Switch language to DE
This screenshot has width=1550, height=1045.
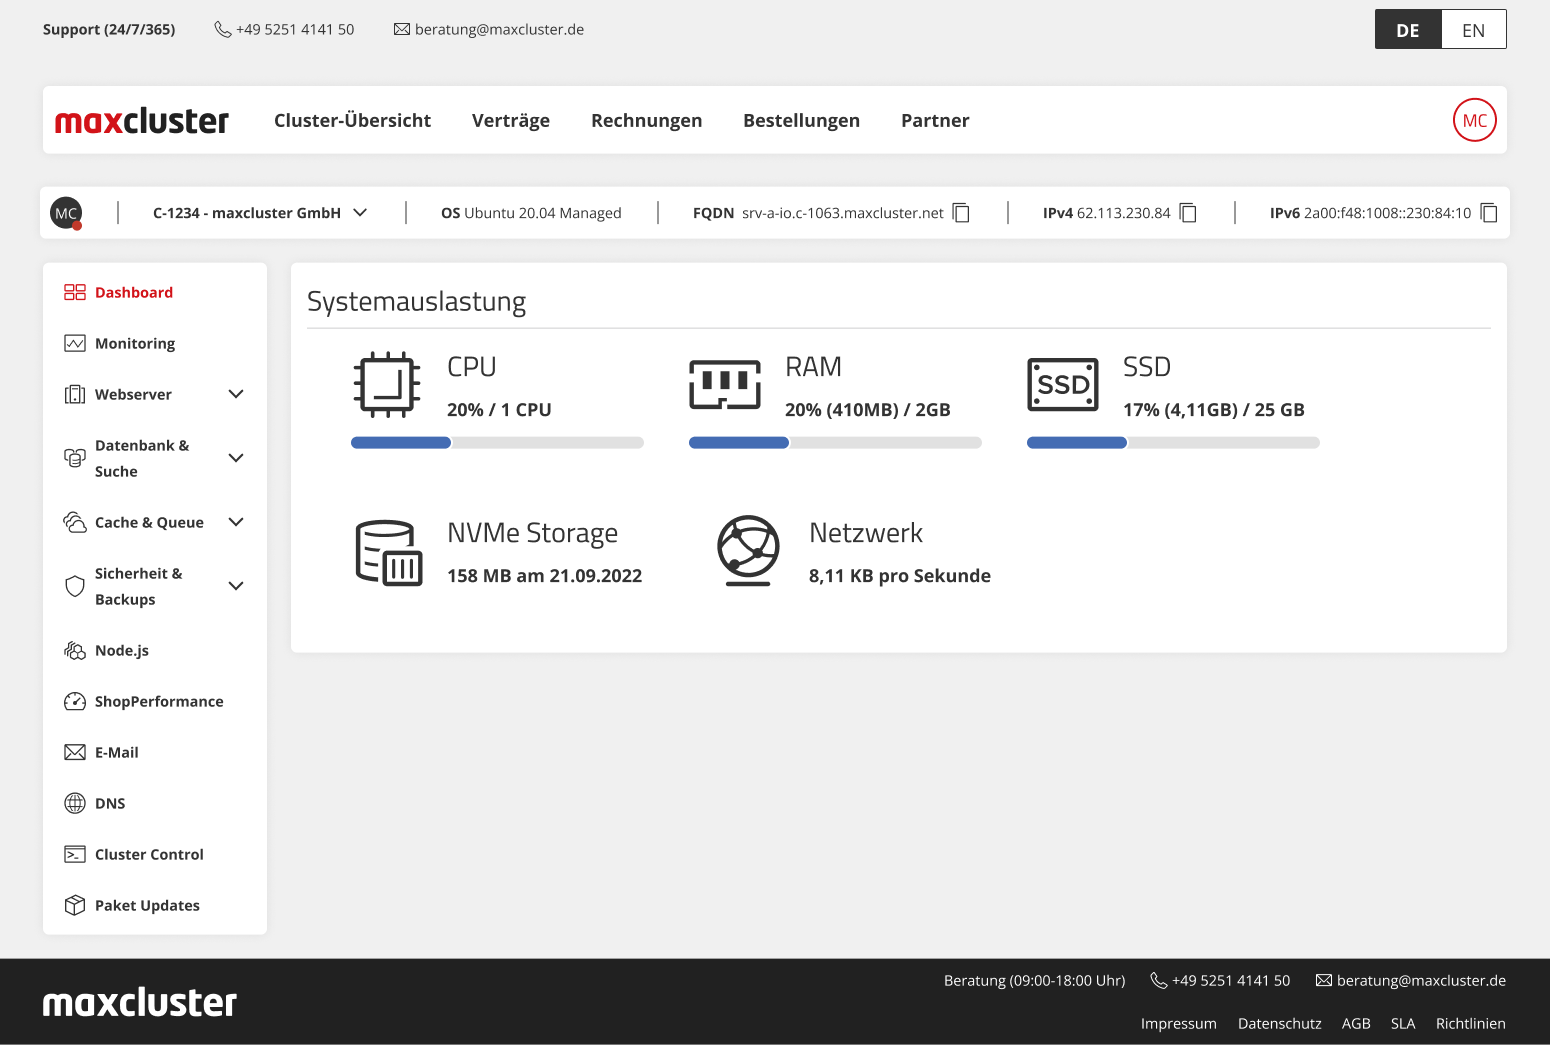click(1408, 30)
